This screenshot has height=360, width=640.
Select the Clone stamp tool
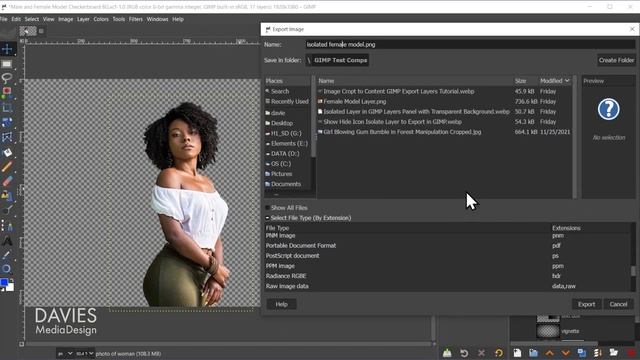pos(7,196)
